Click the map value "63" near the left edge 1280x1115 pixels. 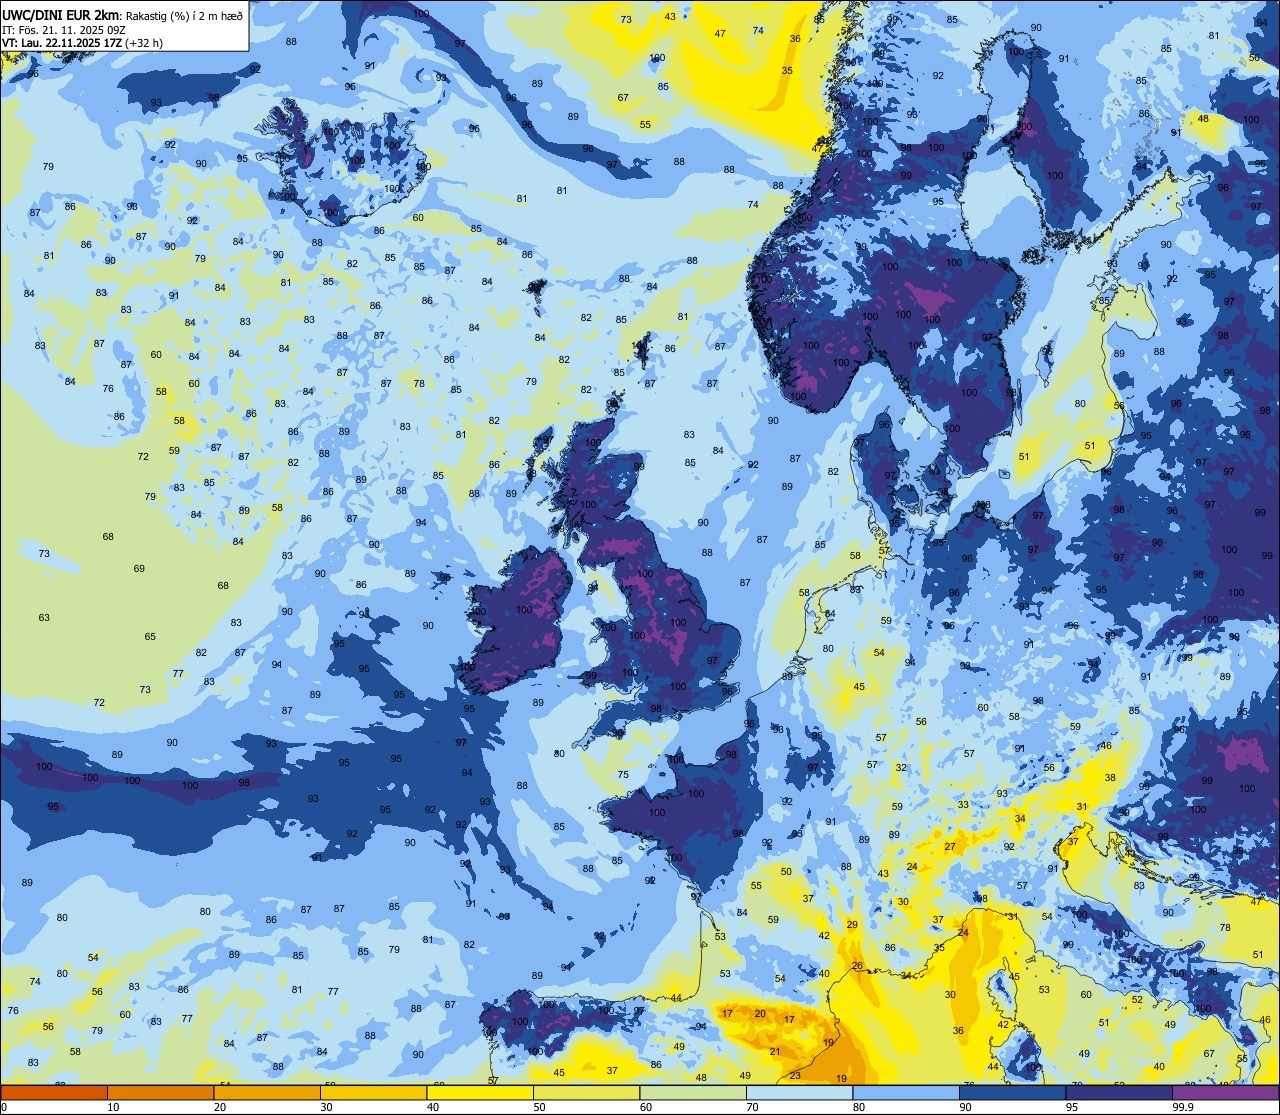click(x=44, y=617)
